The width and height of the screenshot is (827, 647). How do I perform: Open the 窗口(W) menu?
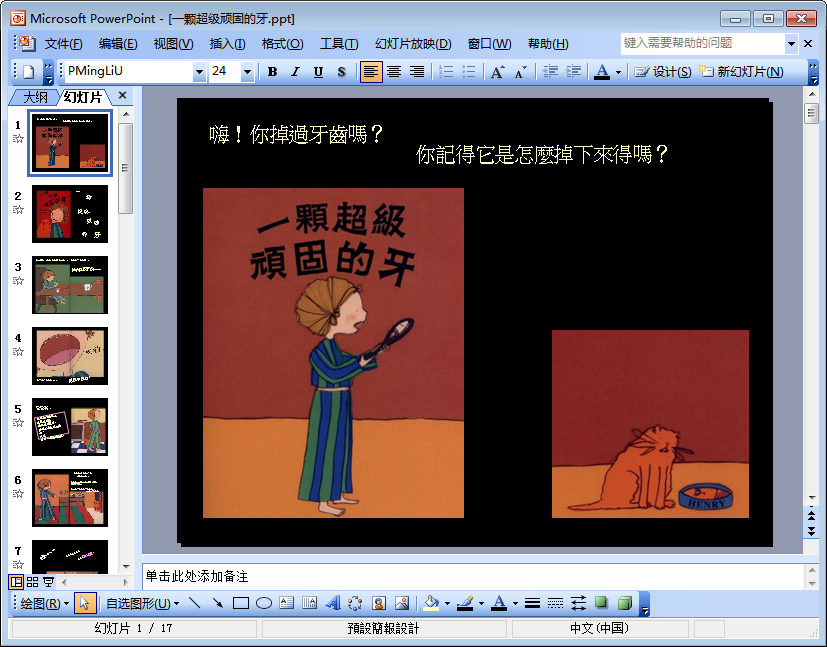(x=489, y=44)
